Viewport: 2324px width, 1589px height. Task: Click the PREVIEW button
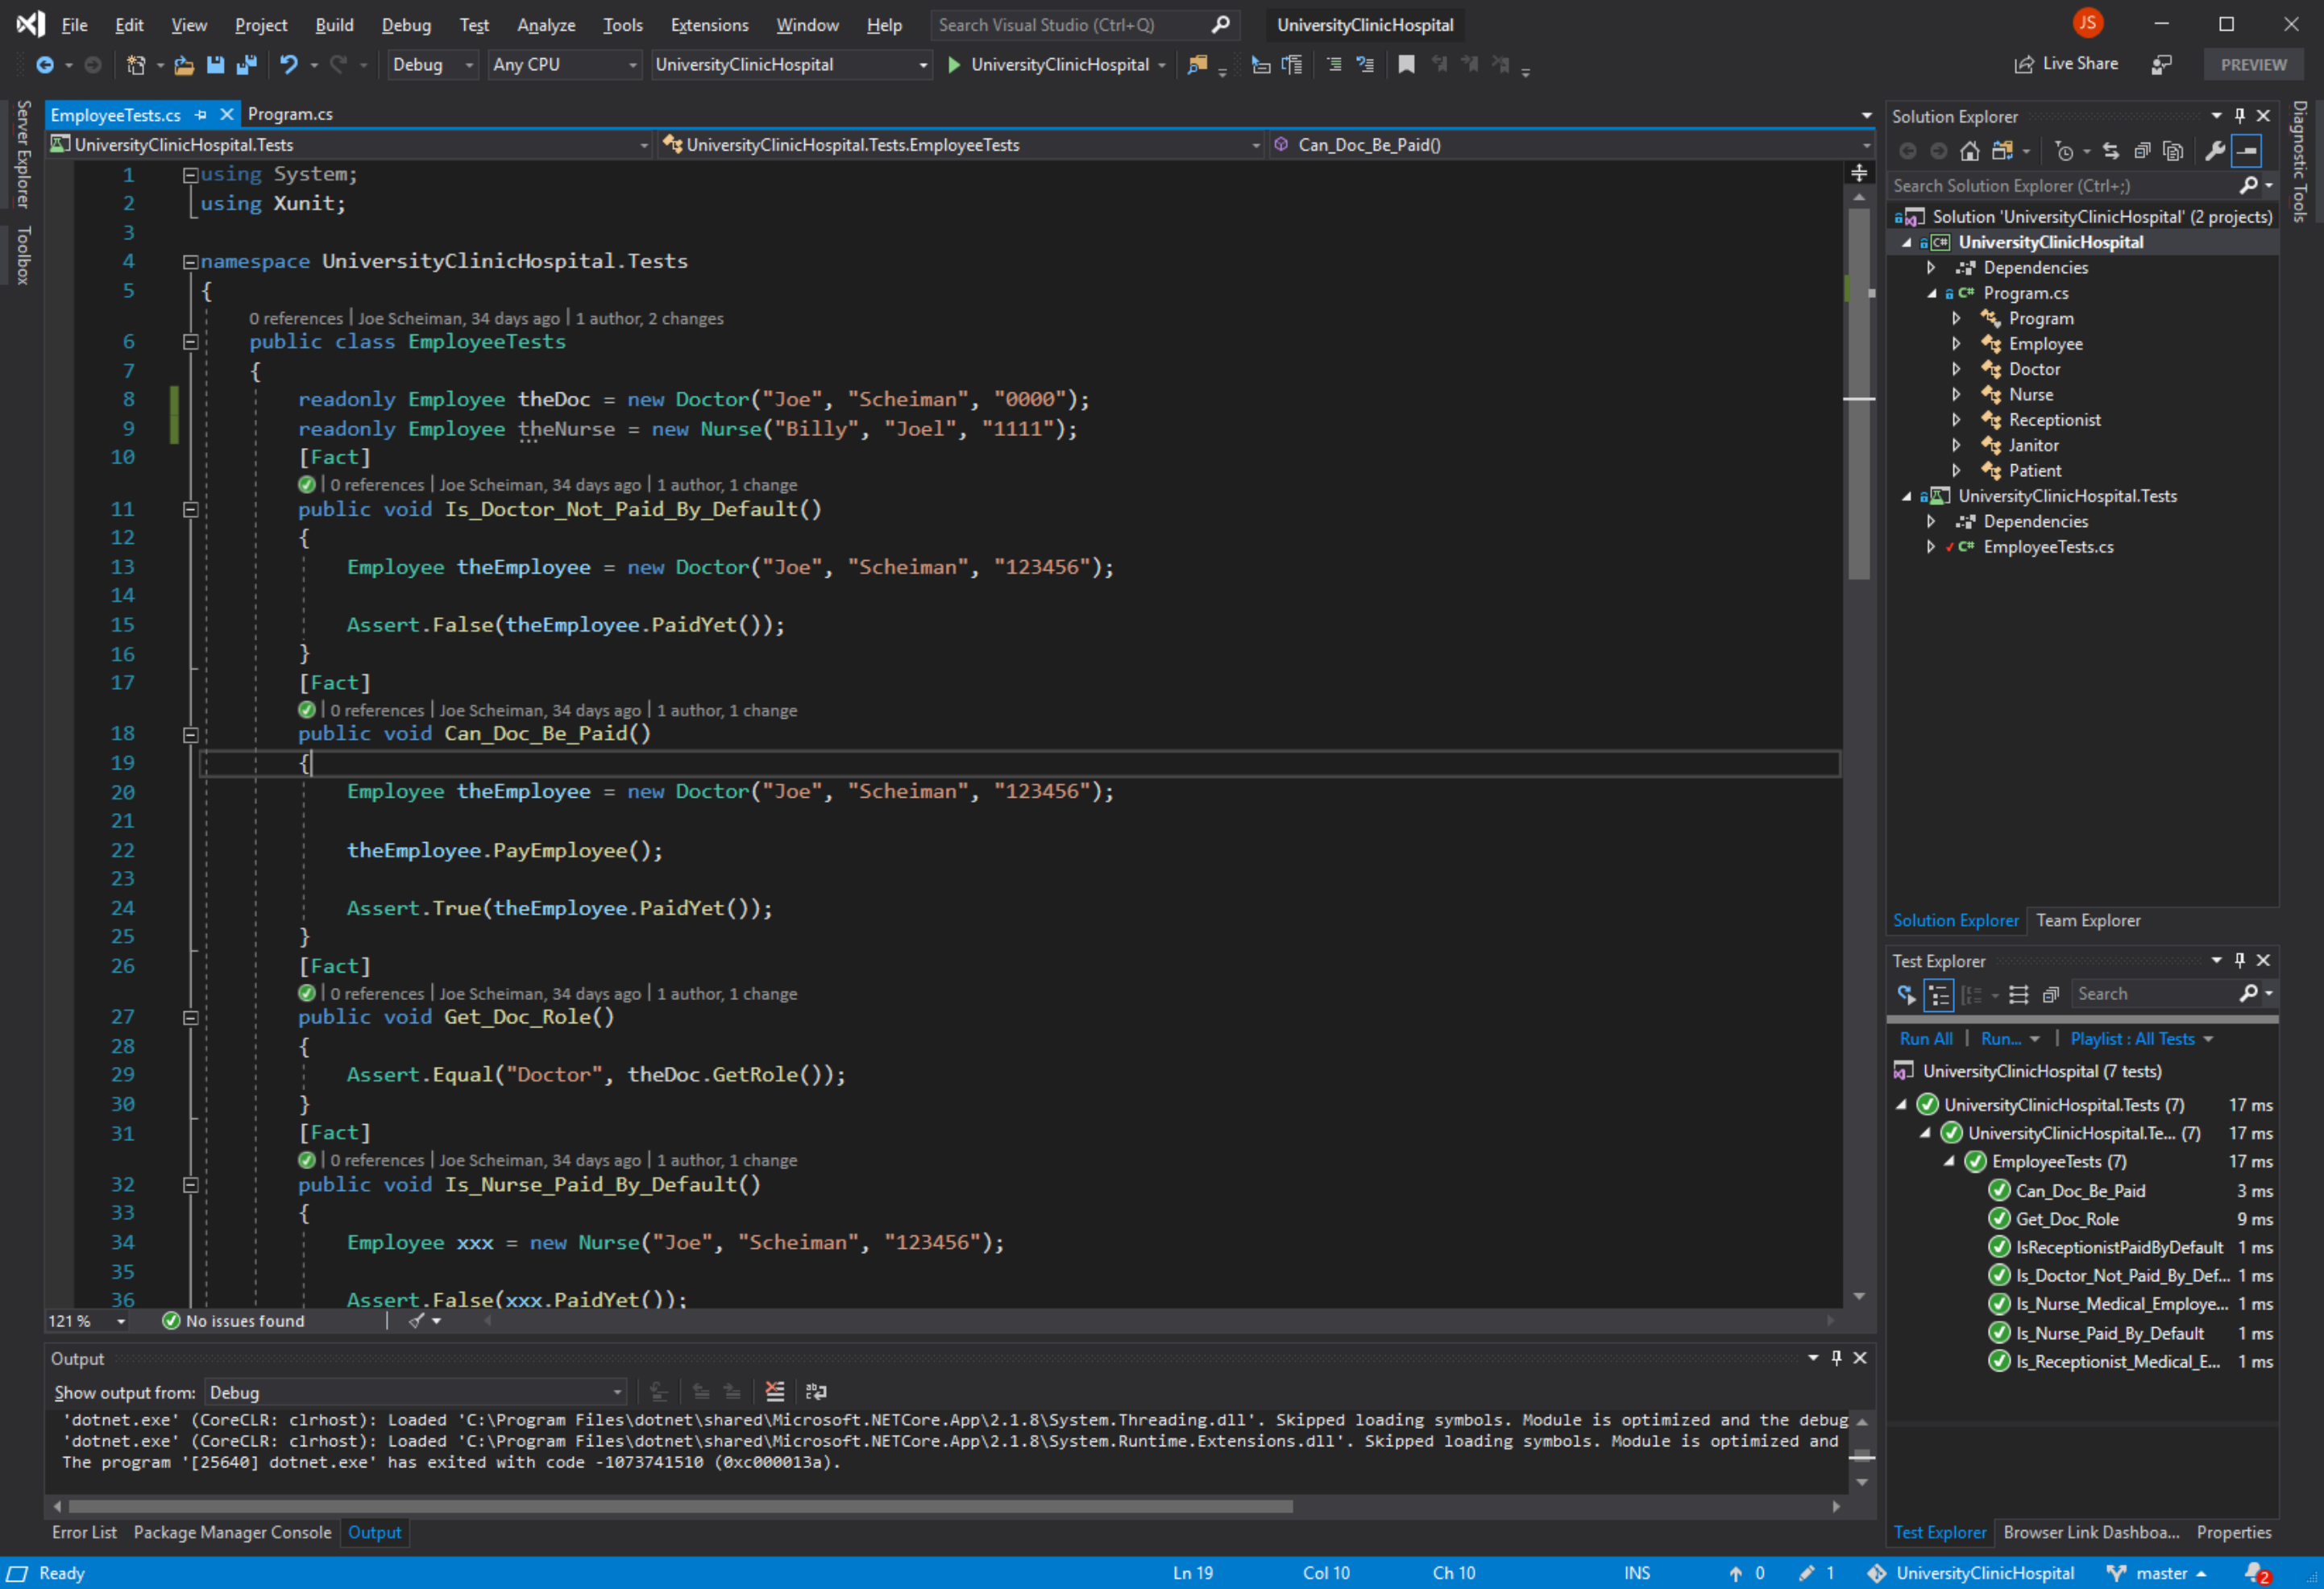2253,65
